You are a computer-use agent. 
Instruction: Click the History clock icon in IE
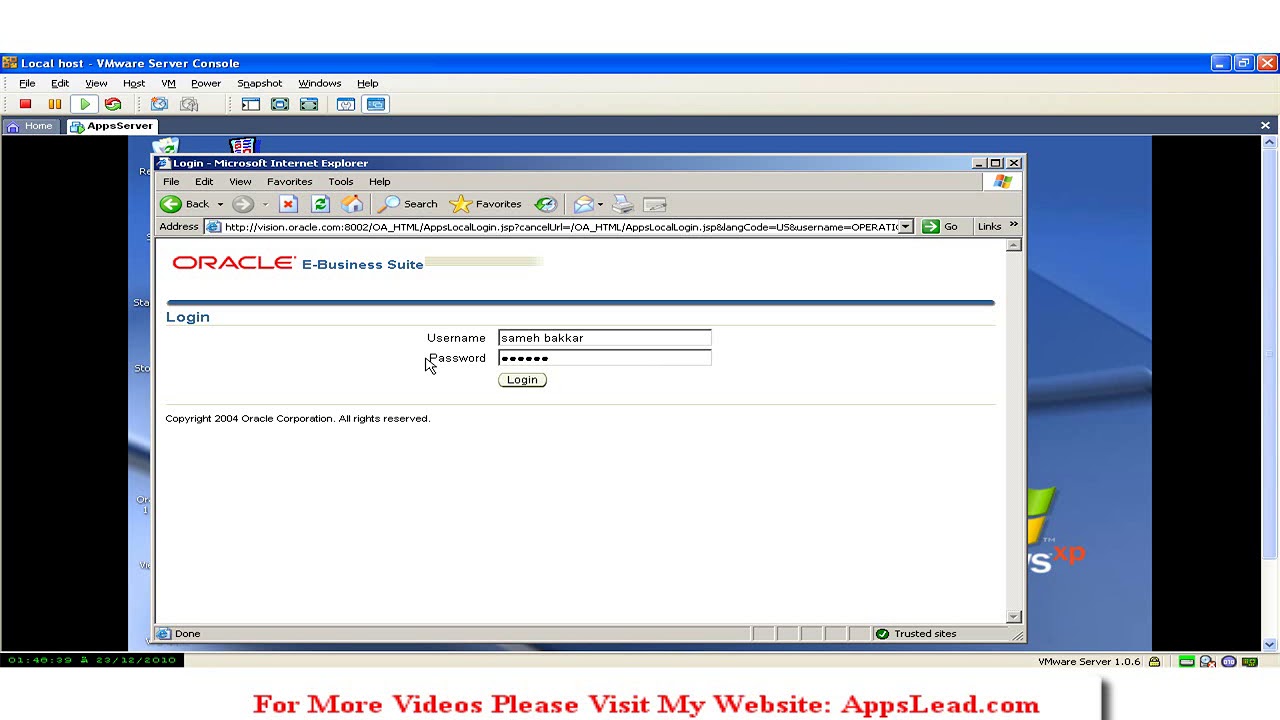545,204
